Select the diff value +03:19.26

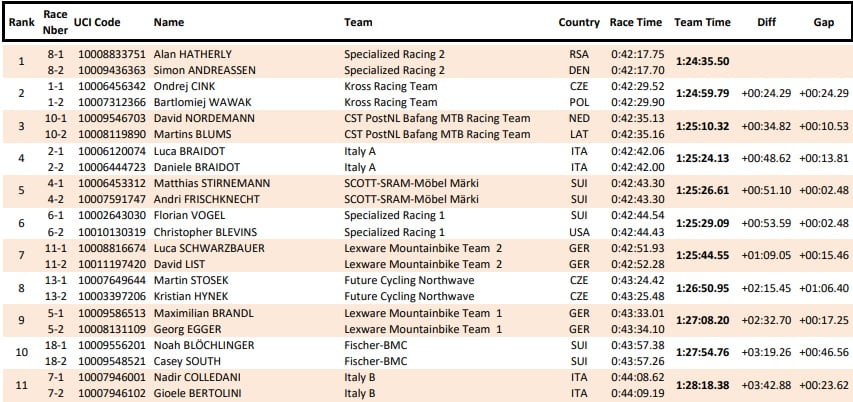pyautogui.click(x=766, y=353)
